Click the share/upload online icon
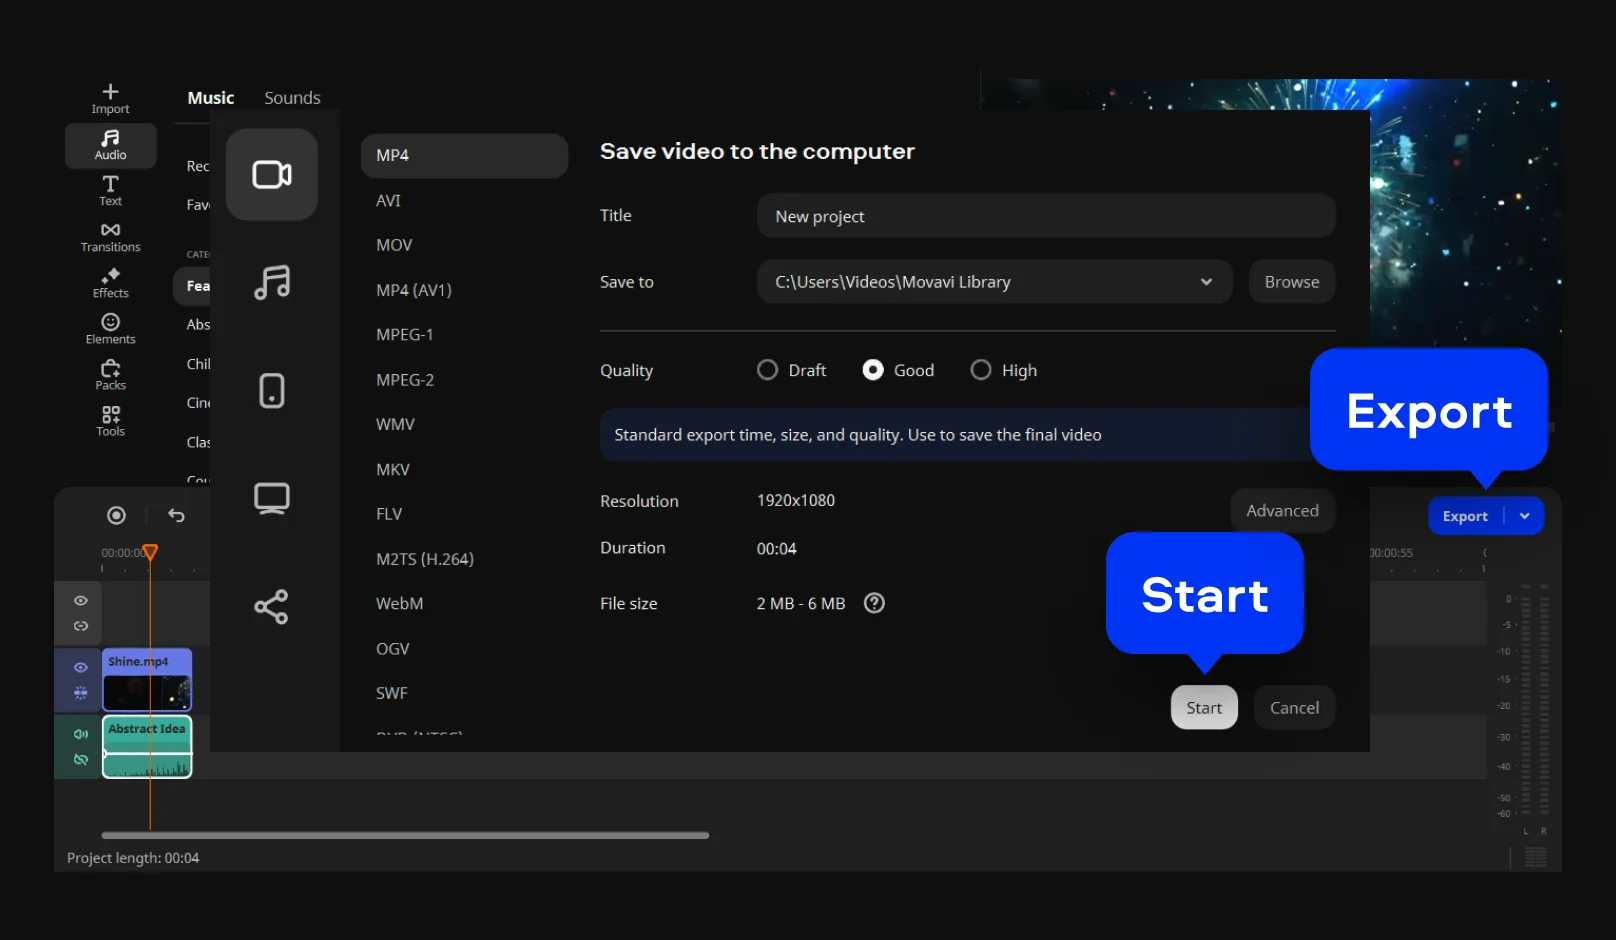1616x940 pixels. click(x=271, y=606)
